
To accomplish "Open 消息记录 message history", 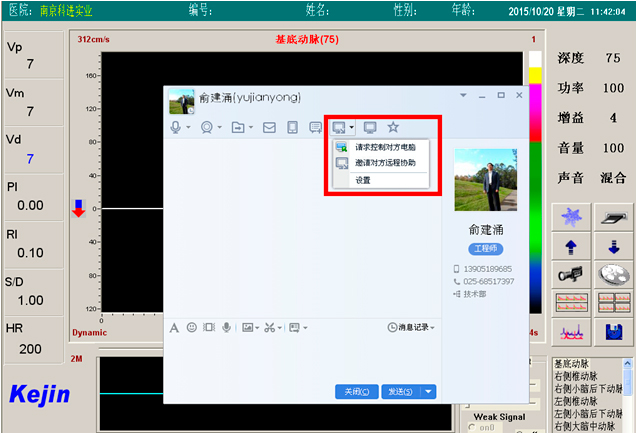I will coord(411,327).
